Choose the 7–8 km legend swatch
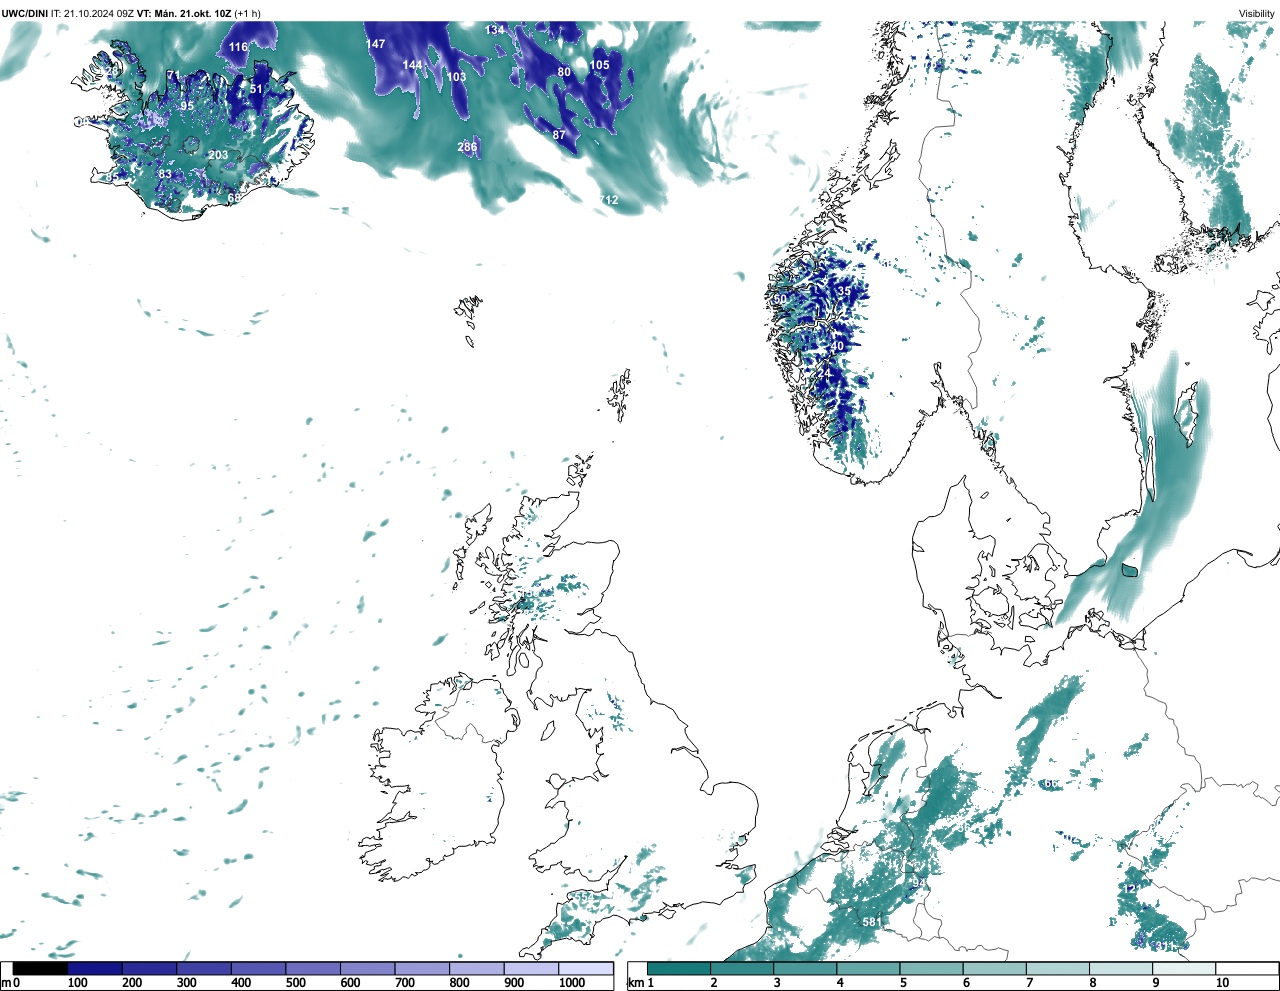Viewport: 1280px width, 991px height. (x=1057, y=968)
